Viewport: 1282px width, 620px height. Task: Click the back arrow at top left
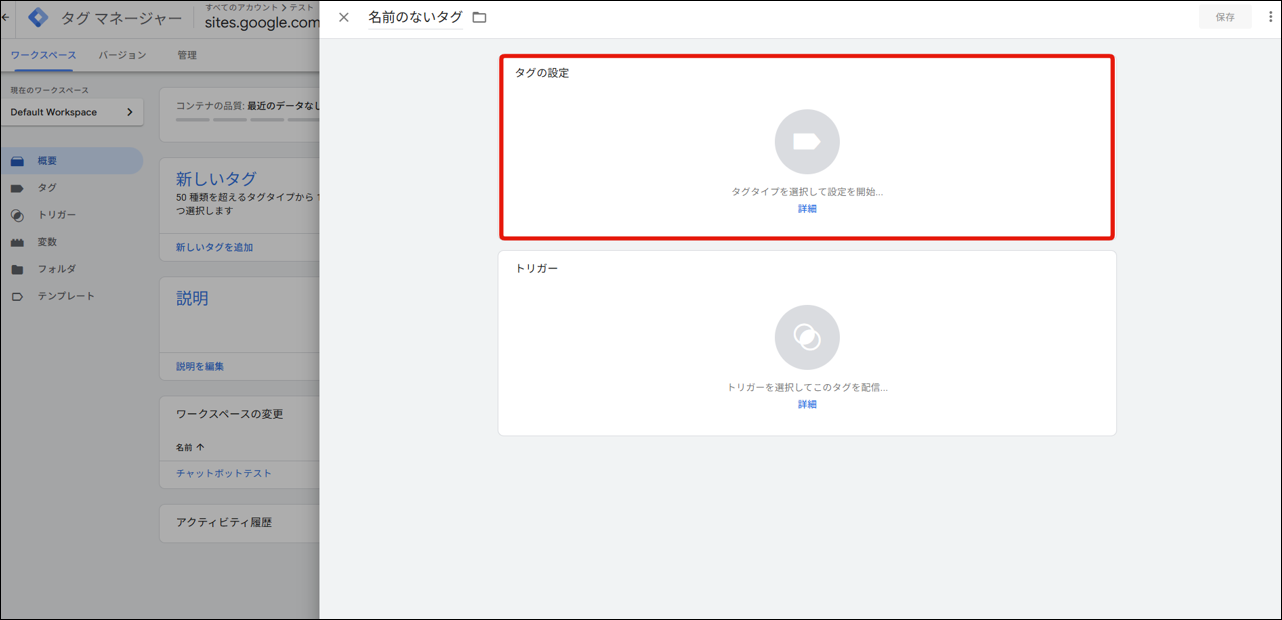6,18
